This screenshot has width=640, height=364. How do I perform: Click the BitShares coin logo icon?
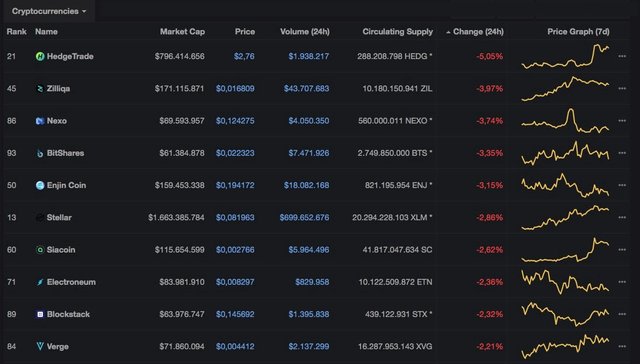[40, 153]
